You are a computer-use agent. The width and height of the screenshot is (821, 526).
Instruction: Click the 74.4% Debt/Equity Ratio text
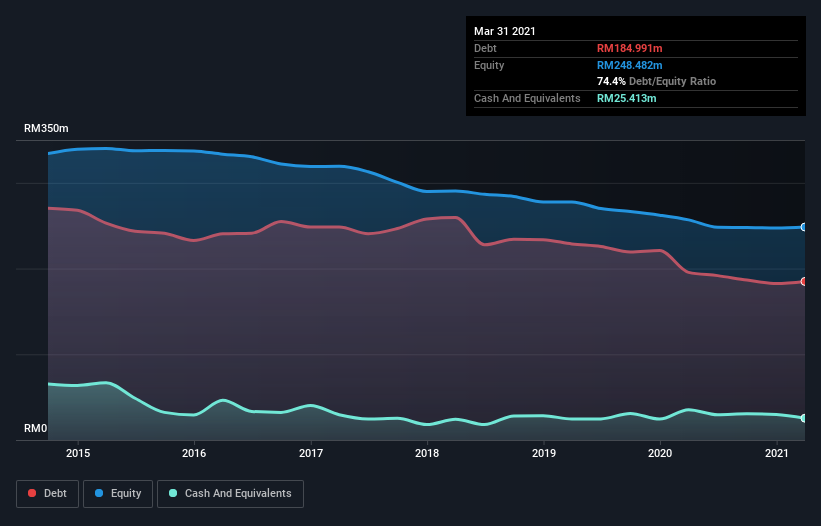point(656,81)
